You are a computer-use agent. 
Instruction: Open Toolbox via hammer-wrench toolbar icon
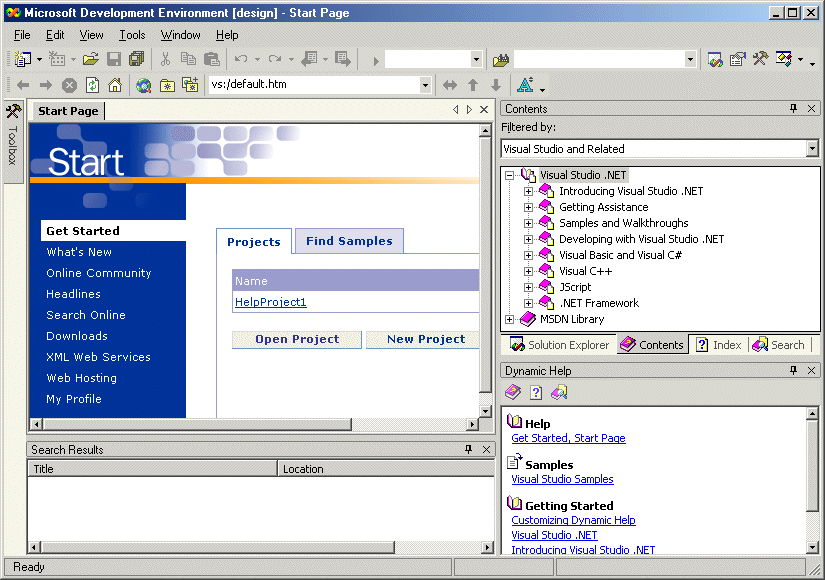tap(760, 59)
